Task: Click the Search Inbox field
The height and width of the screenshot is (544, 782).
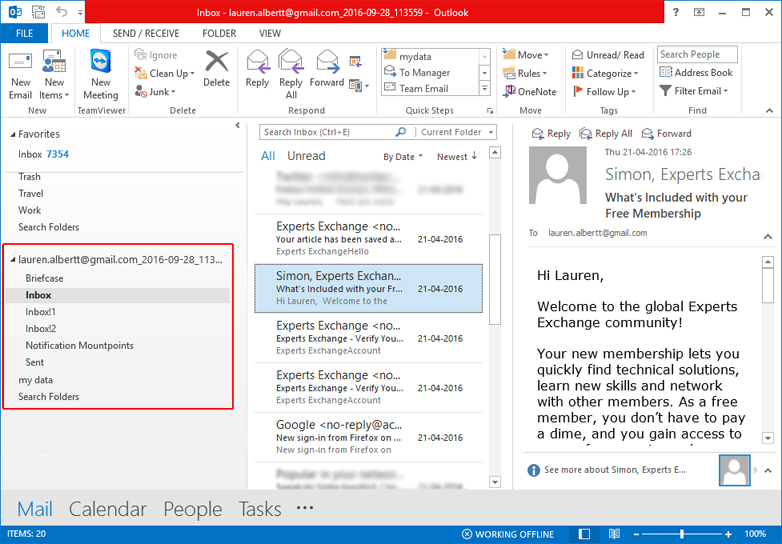Action: tap(328, 132)
